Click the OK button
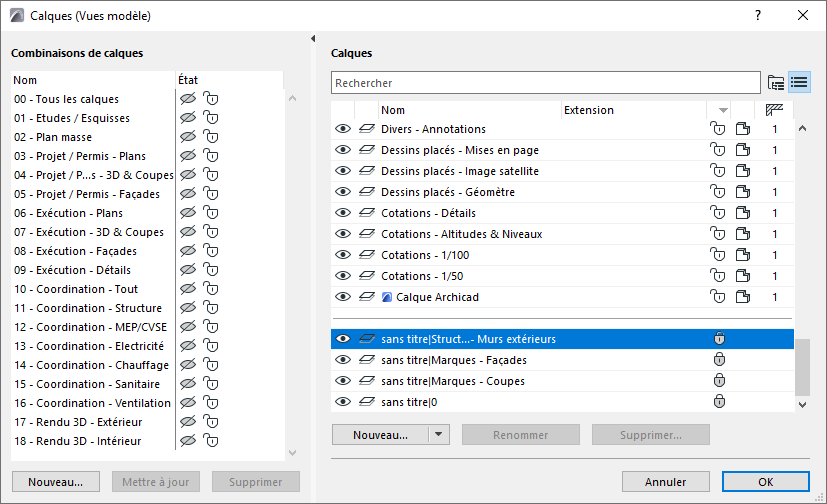Screen dimensions: 827x504 [765, 482]
